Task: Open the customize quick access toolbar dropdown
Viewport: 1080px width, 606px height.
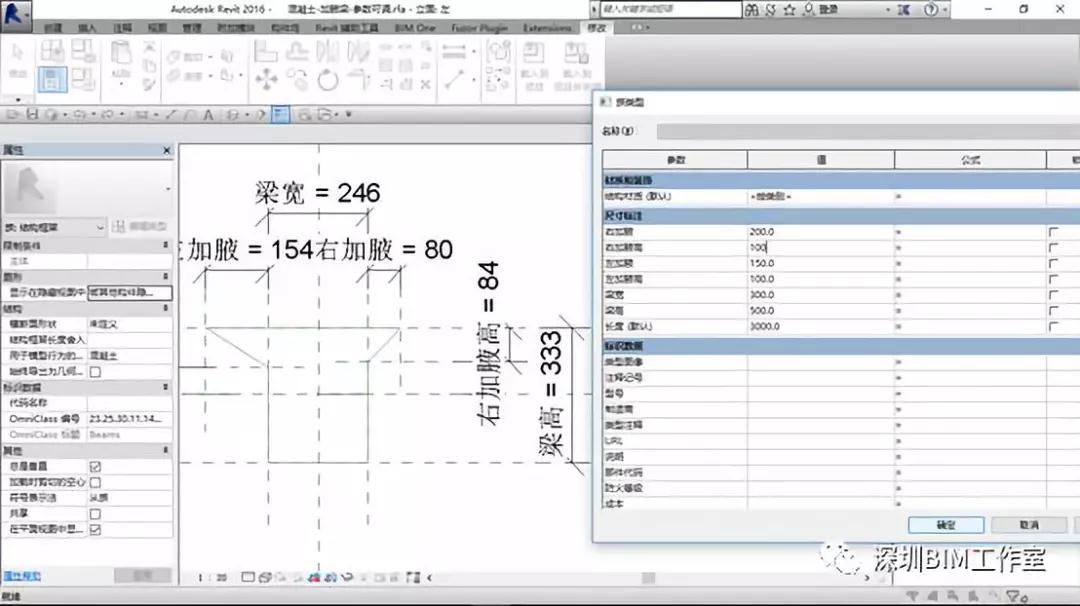Action: tap(349, 114)
